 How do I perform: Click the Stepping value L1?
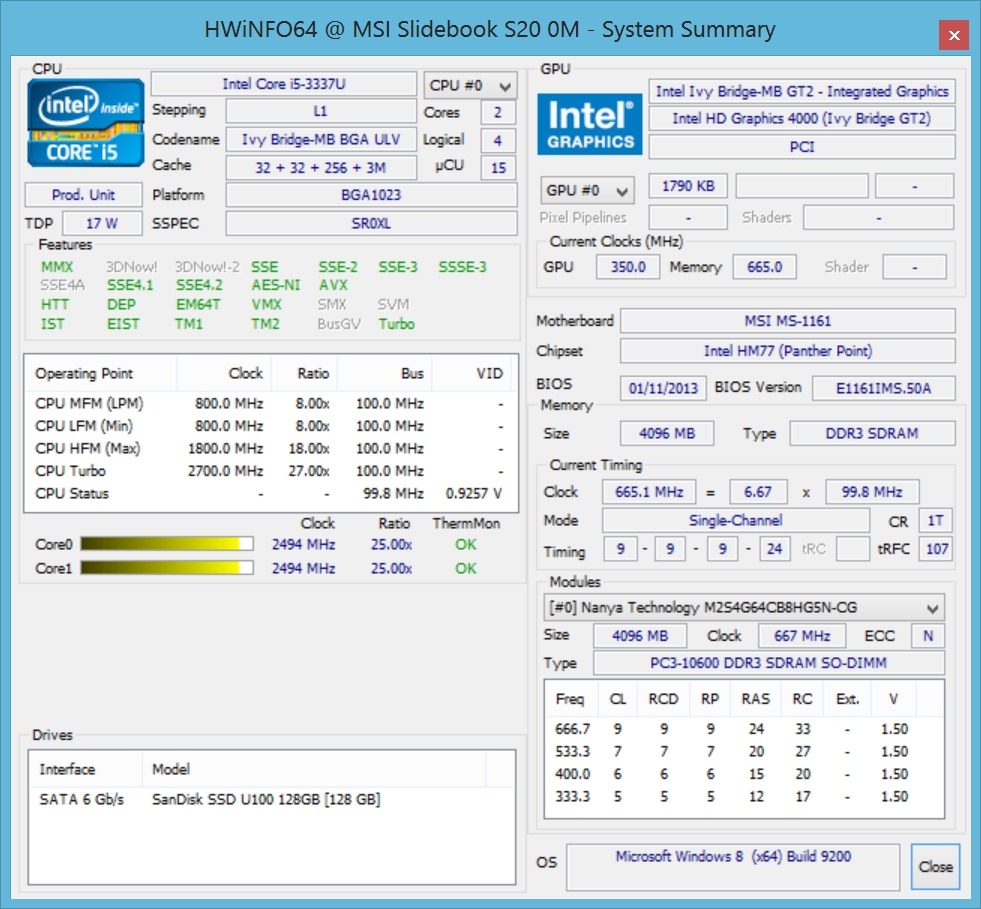tap(321, 111)
